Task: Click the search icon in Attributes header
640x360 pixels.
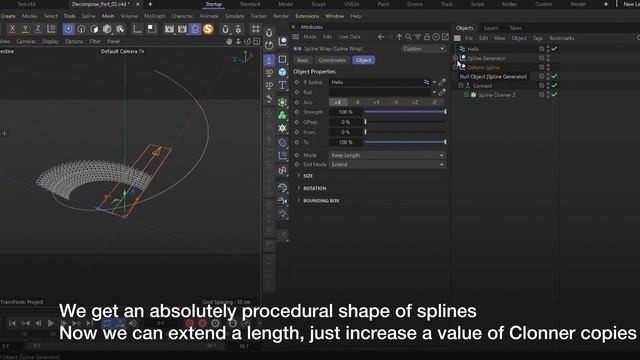Action: [409, 37]
